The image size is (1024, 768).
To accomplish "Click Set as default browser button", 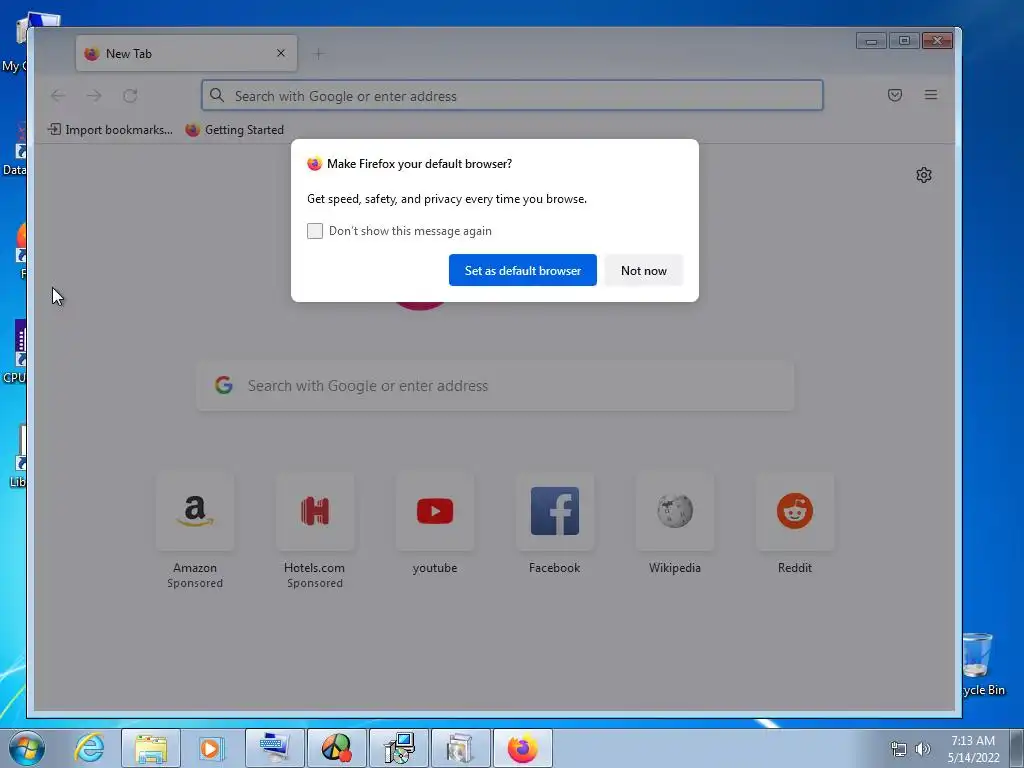I will pyautogui.click(x=522, y=270).
